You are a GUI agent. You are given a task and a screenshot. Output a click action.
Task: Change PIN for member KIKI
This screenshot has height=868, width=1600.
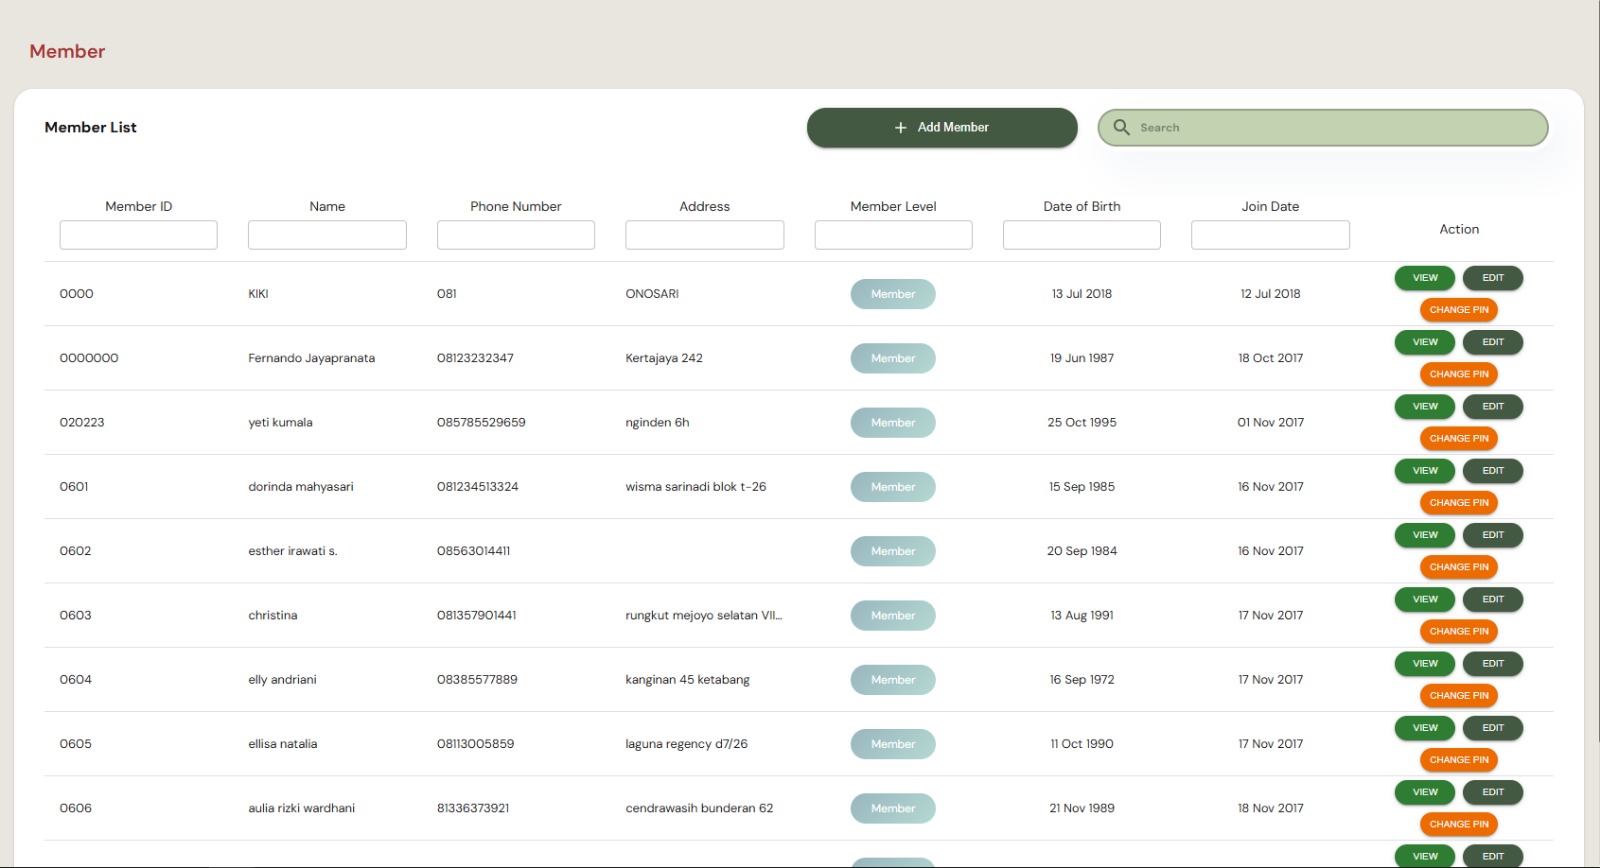click(x=1459, y=310)
